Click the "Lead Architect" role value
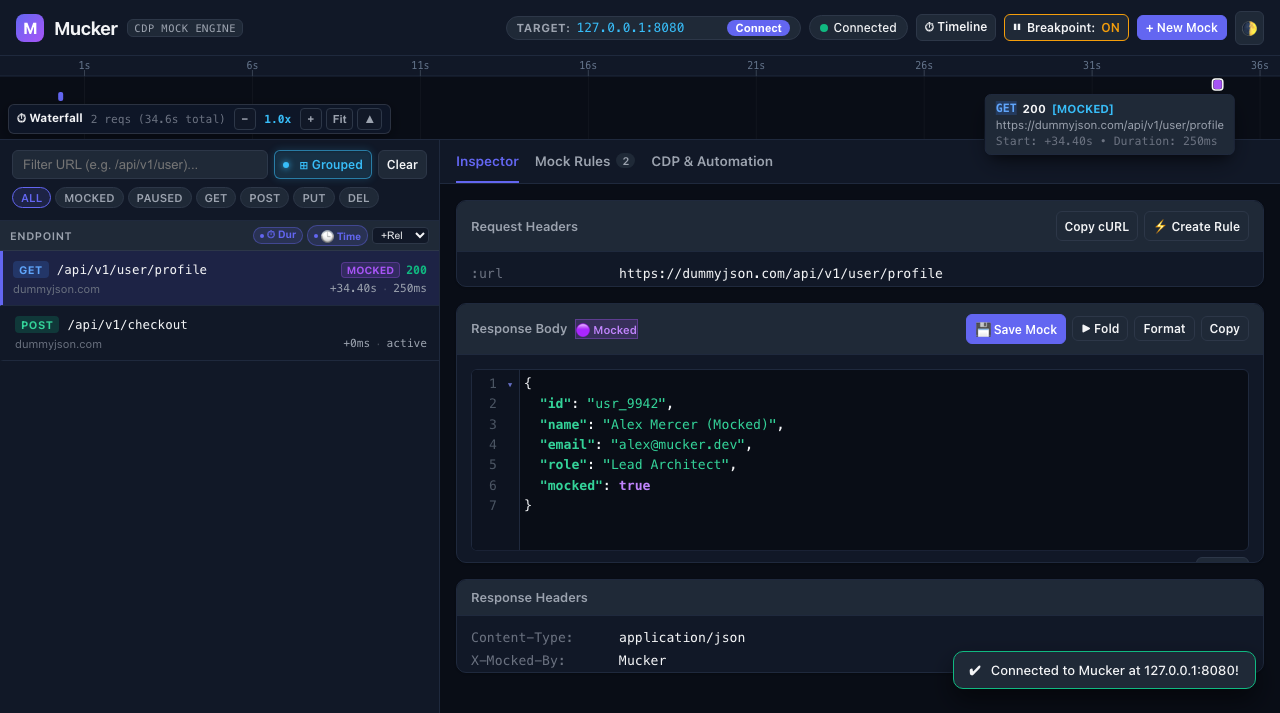This screenshot has height=713, width=1280. [666, 464]
